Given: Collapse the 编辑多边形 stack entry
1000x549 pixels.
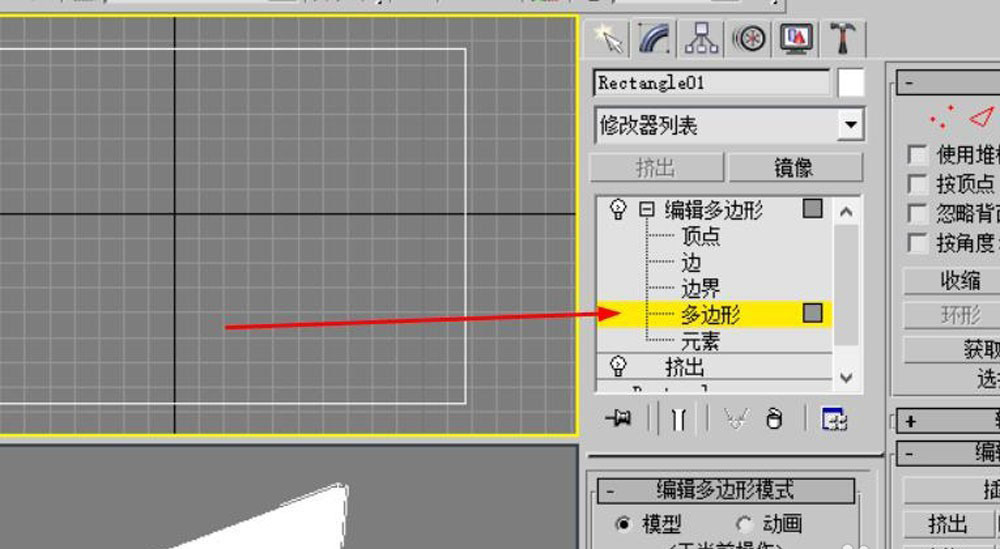Looking at the screenshot, I should point(647,209).
